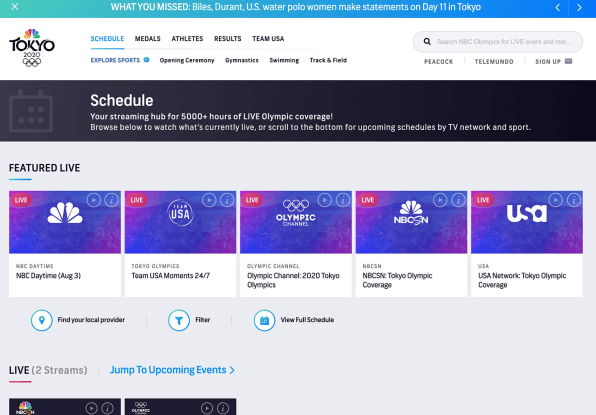
Task: Expand the Explore Sports menu
Action: click(120, 60)
